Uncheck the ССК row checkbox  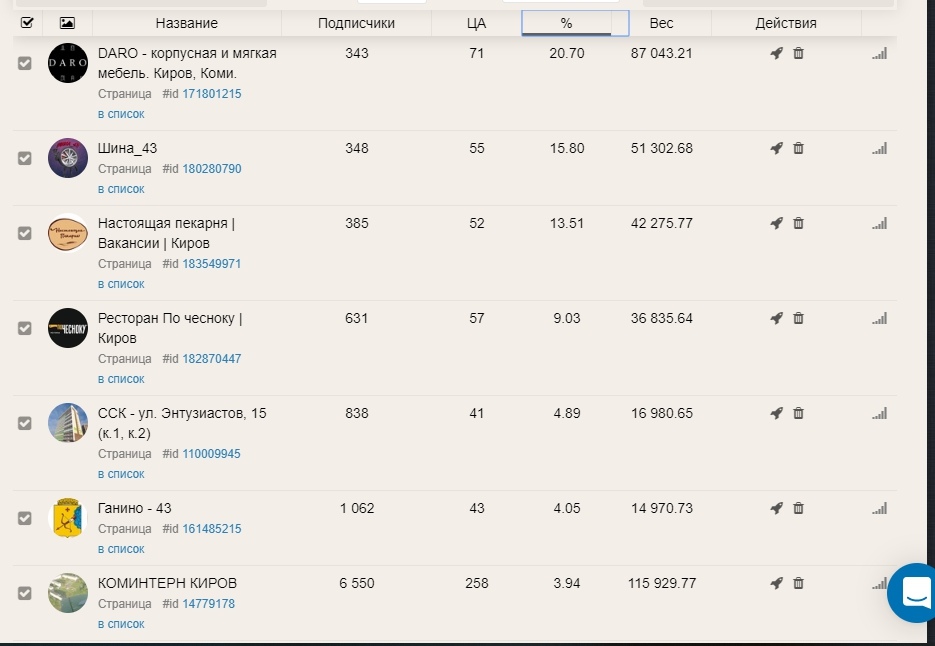pyautogui.click(x=24, y=423)
